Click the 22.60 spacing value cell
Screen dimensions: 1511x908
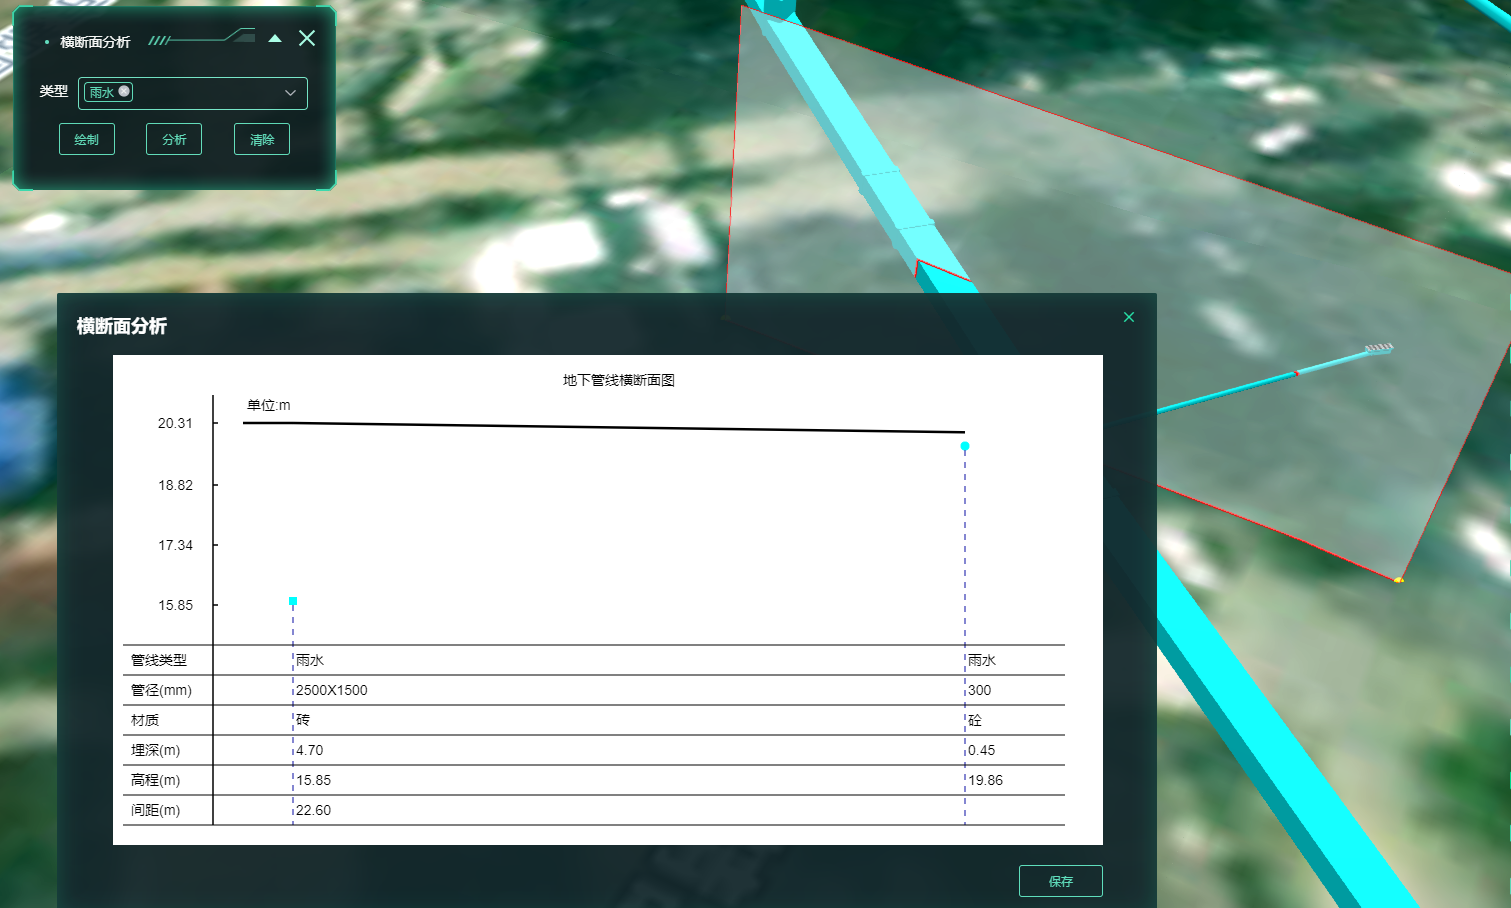[314, 810]
